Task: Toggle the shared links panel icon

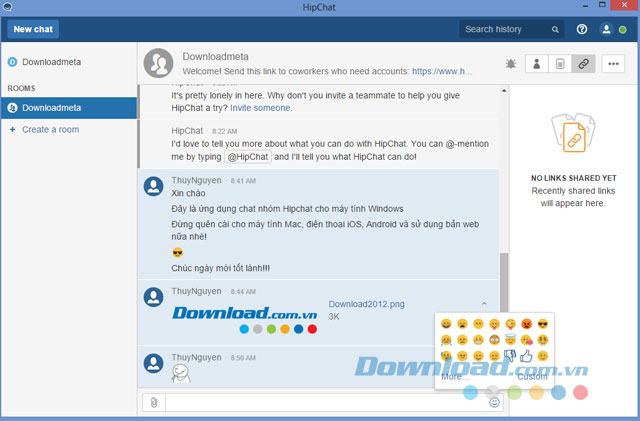Action: coord(583,64)
